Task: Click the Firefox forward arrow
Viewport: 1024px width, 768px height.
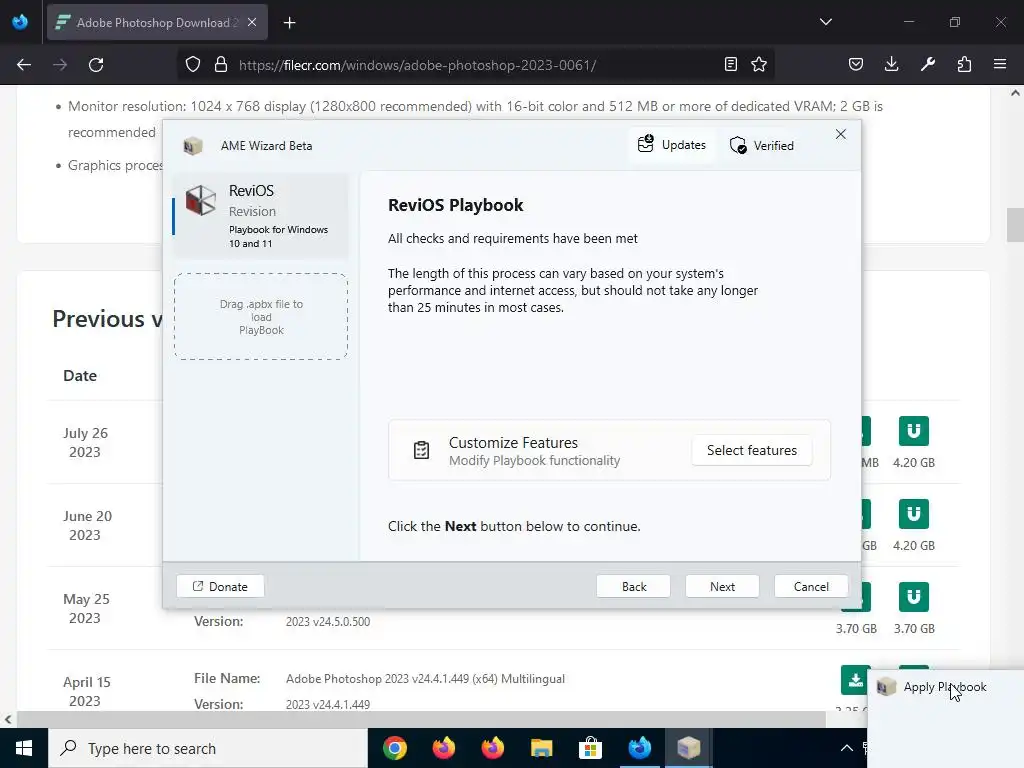Action: tap(60, 65)
